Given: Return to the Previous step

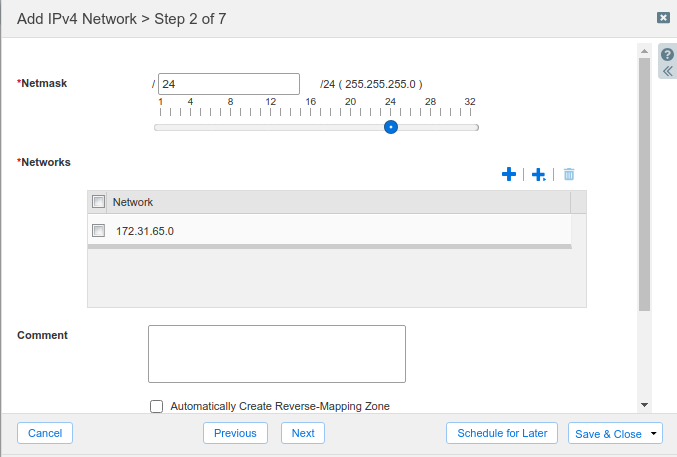Looking at the screenshot, I should tap(235, 433).
